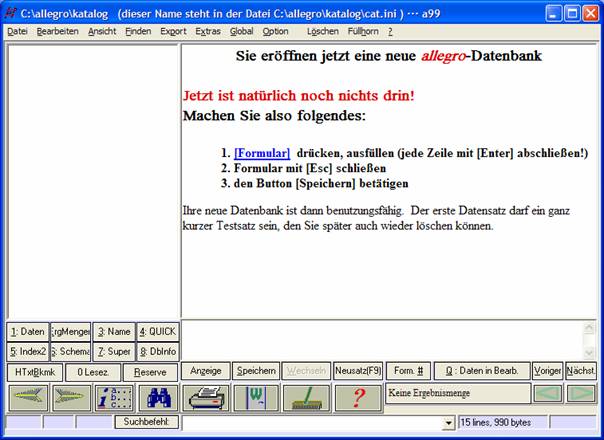Click the allegro application icon in title bar

pyautogui.click(x=10, y=13)
